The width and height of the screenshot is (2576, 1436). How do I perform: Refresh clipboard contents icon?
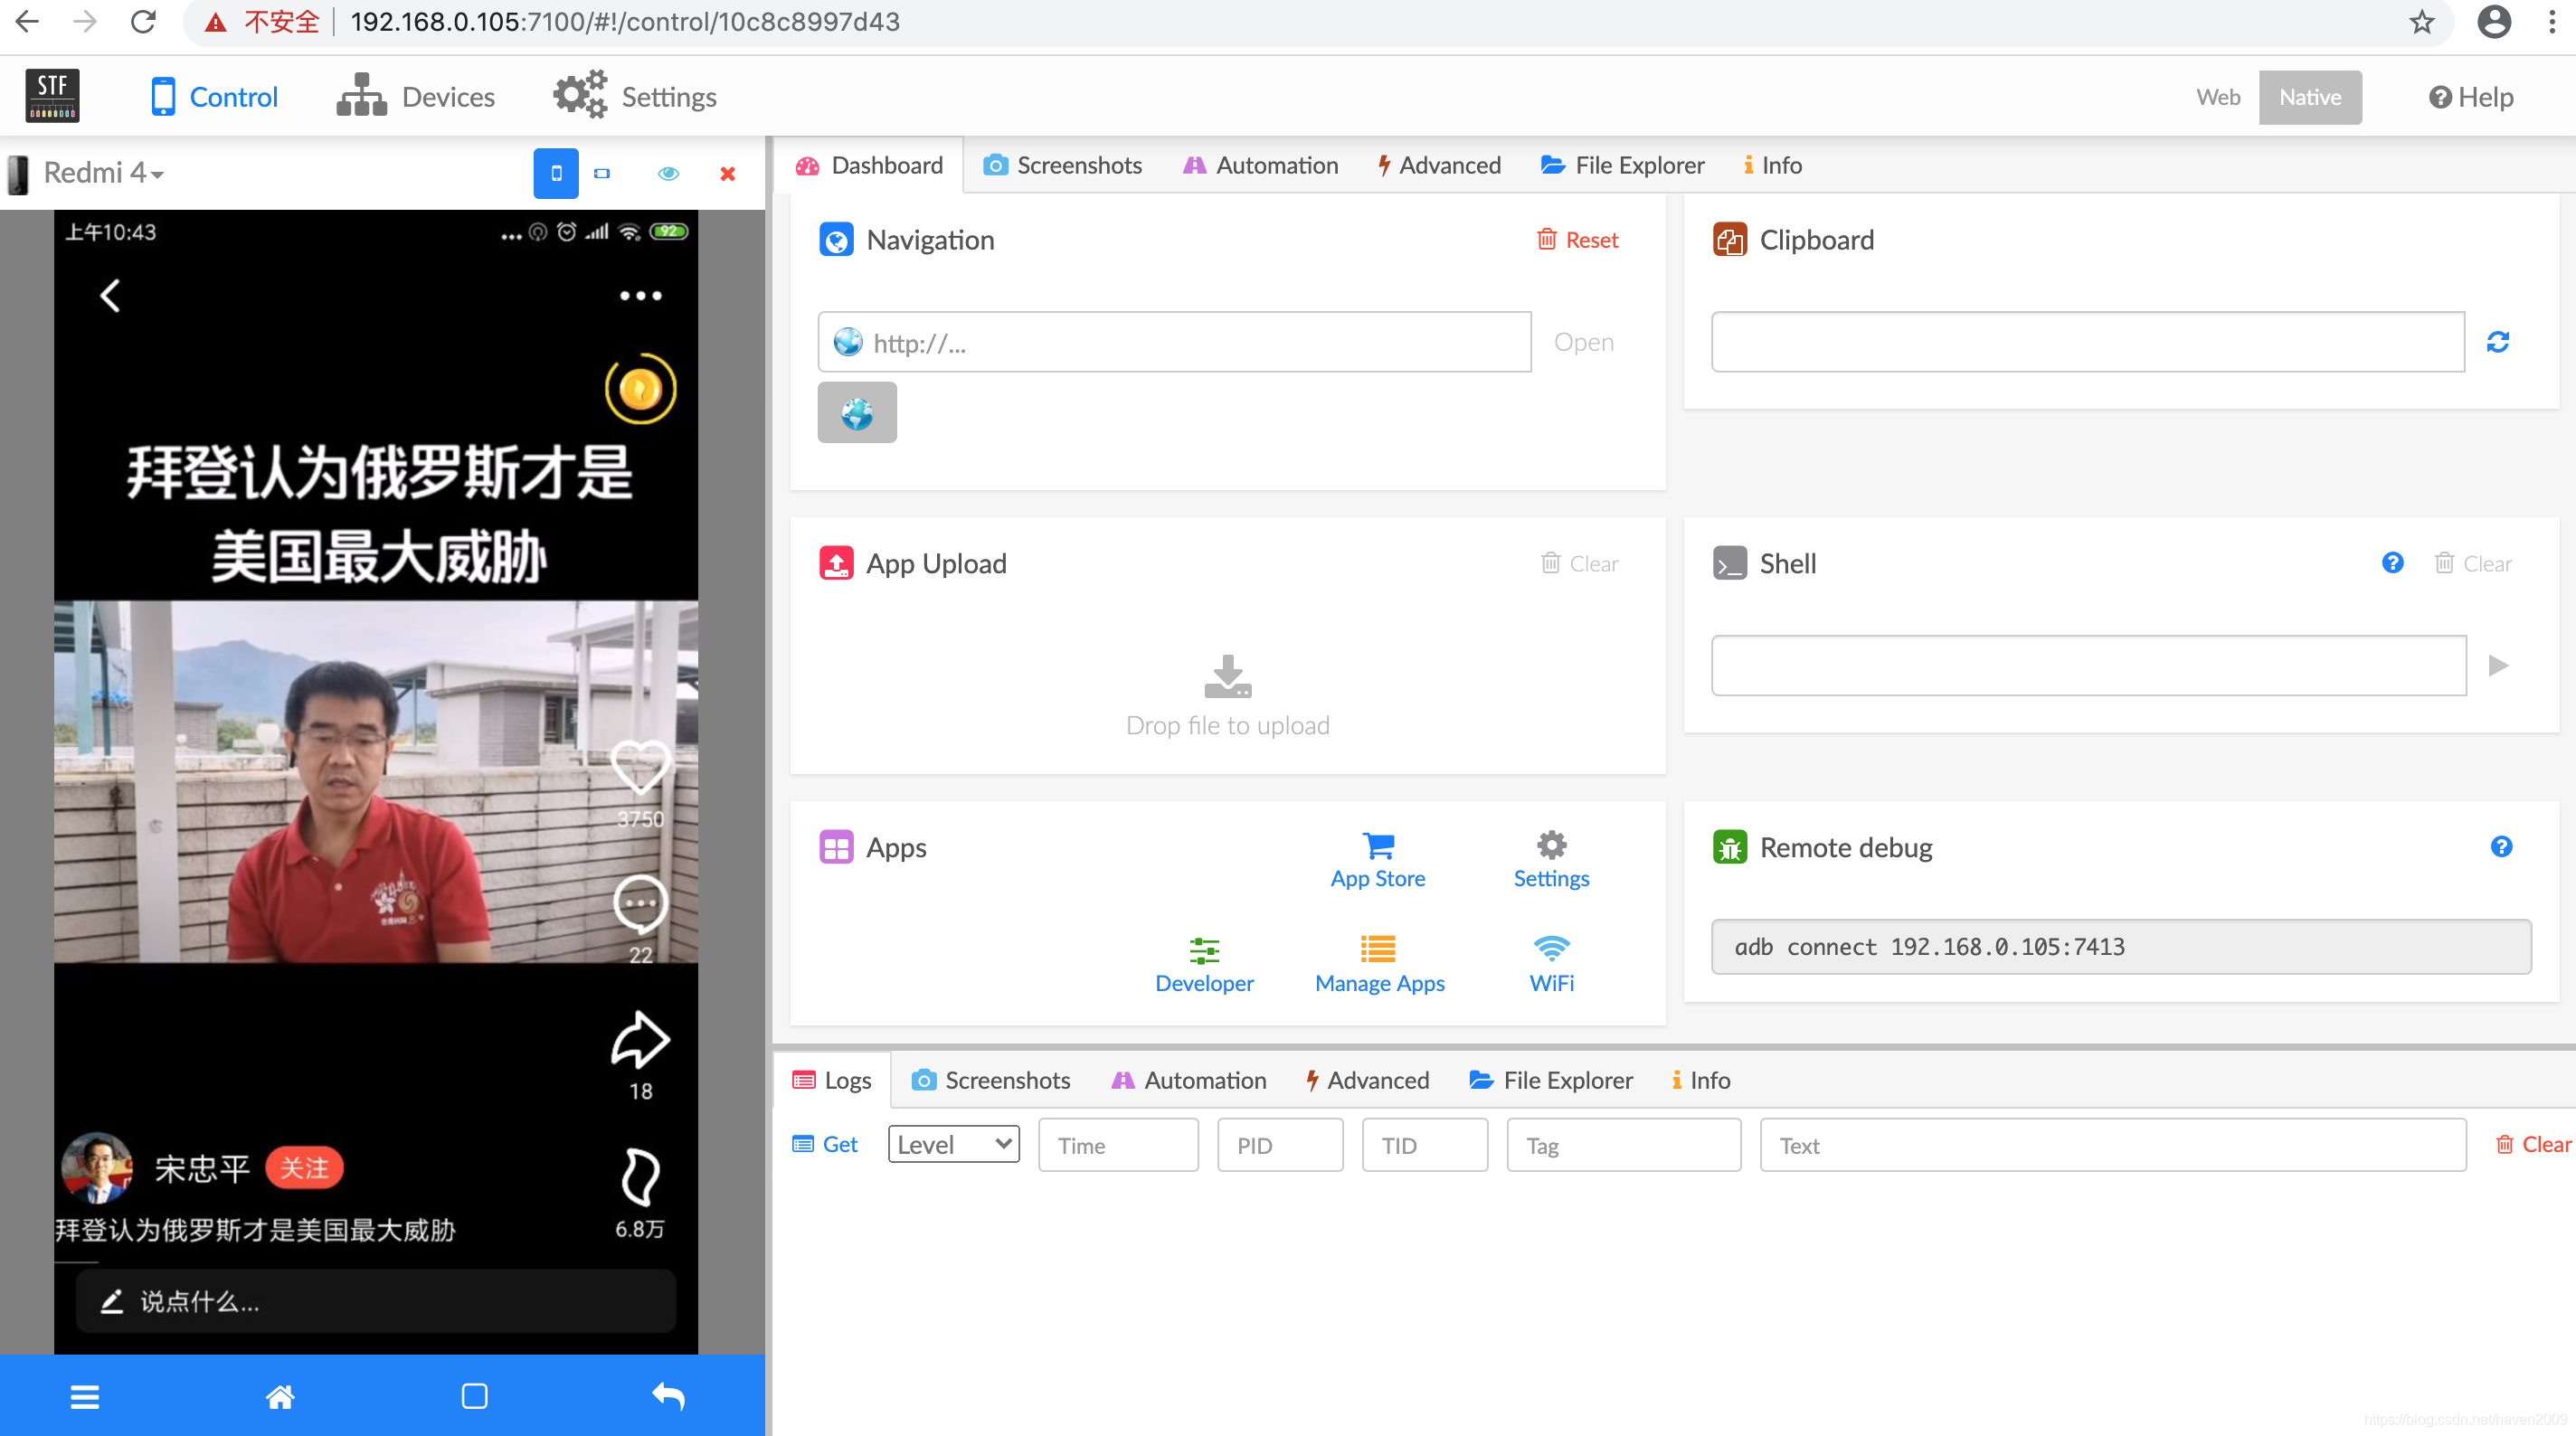2497,342
